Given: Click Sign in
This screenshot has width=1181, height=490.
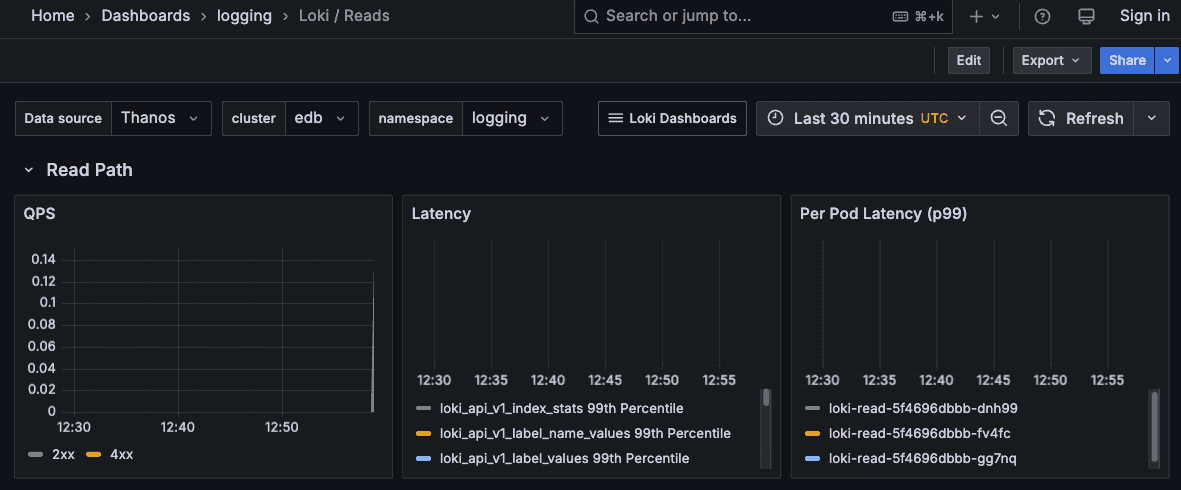Looking at the screenshot, I should coord(1144,16).
